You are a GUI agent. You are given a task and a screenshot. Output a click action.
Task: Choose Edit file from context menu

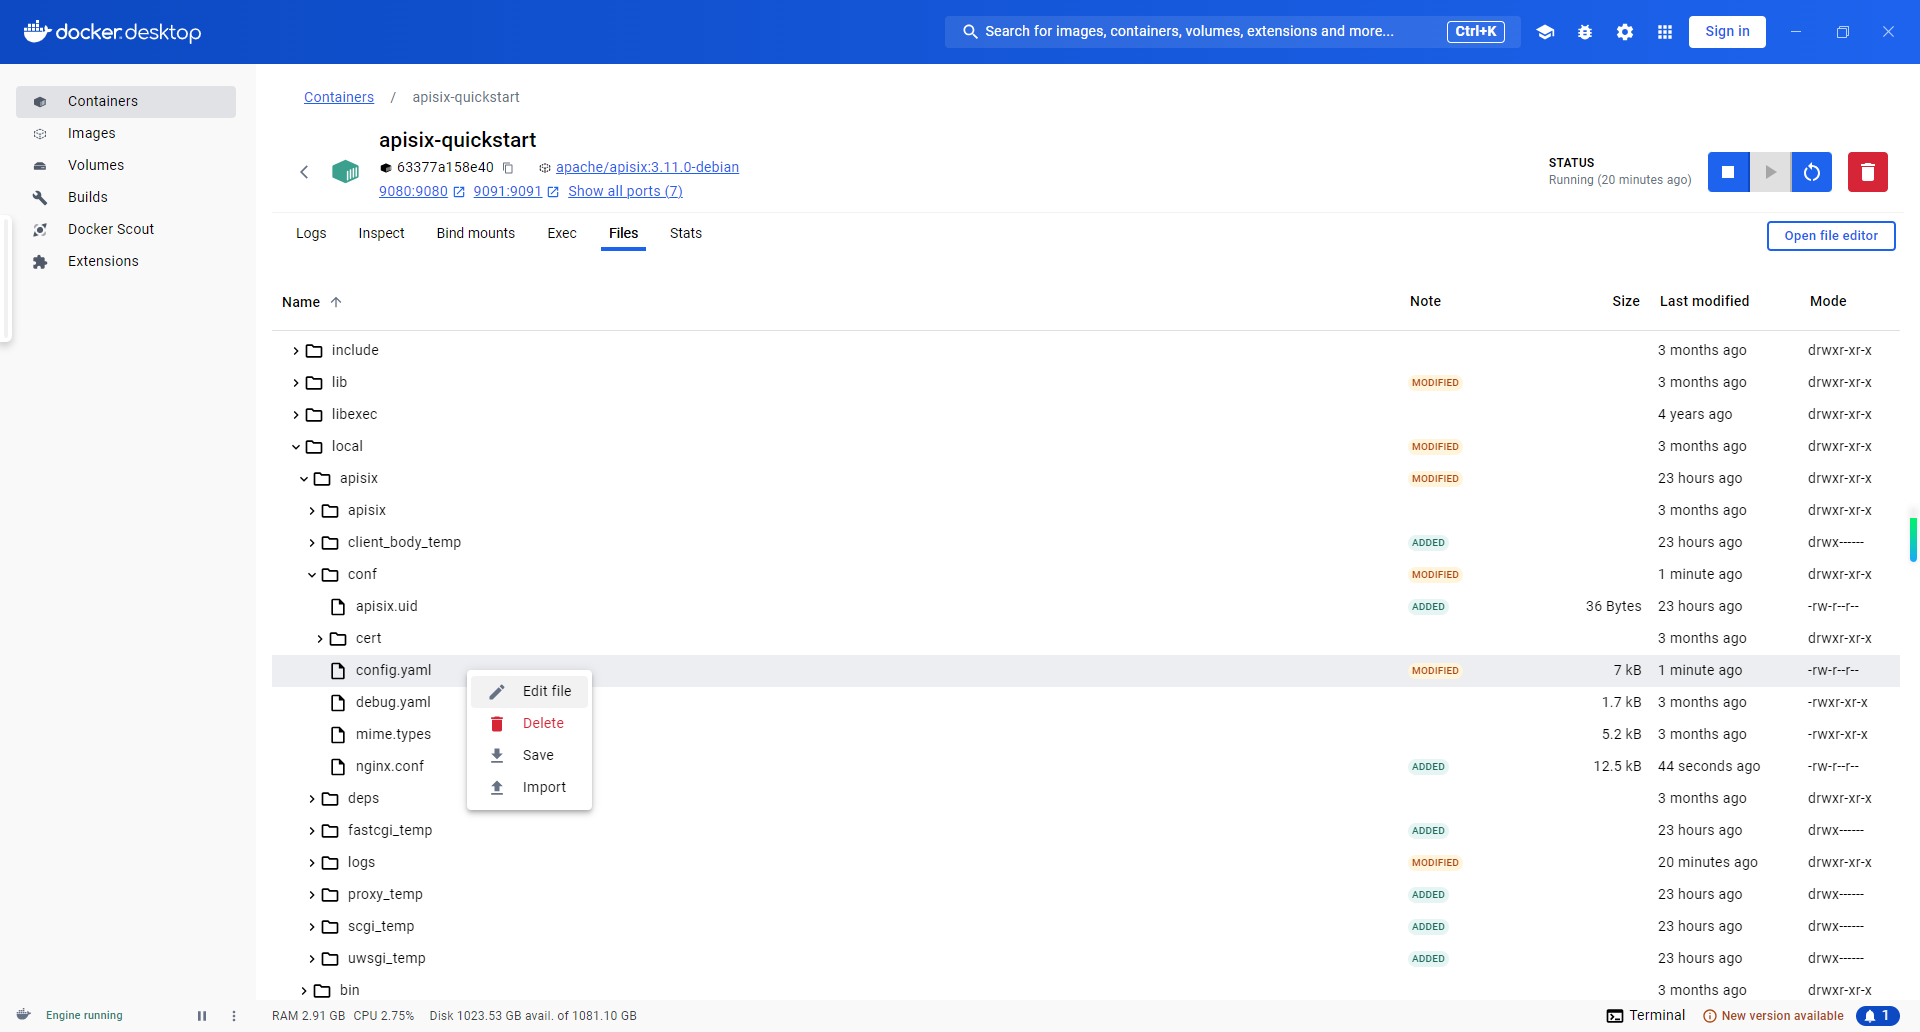529,691
